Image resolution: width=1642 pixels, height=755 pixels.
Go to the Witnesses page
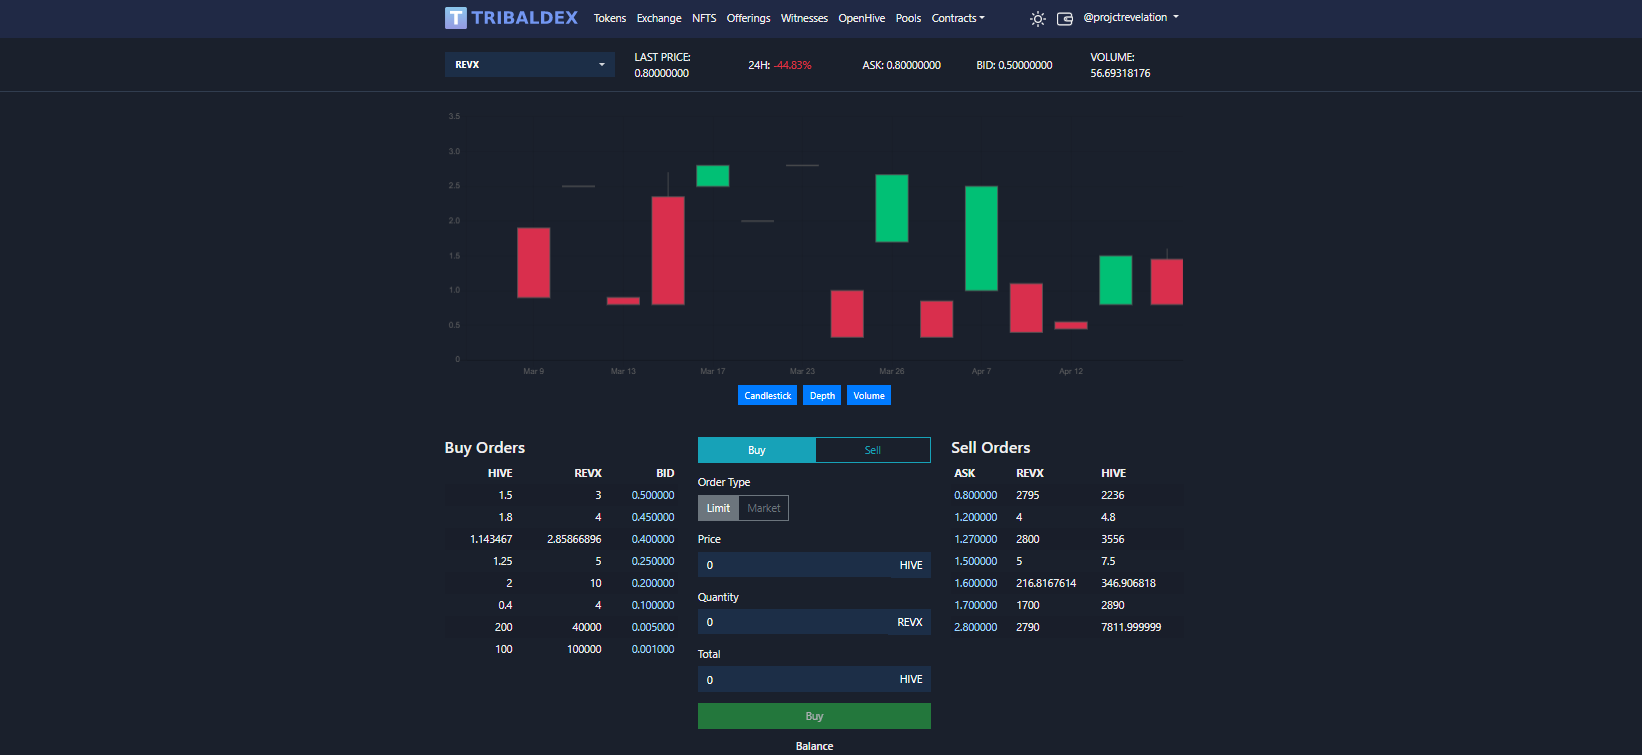[804, 18]
